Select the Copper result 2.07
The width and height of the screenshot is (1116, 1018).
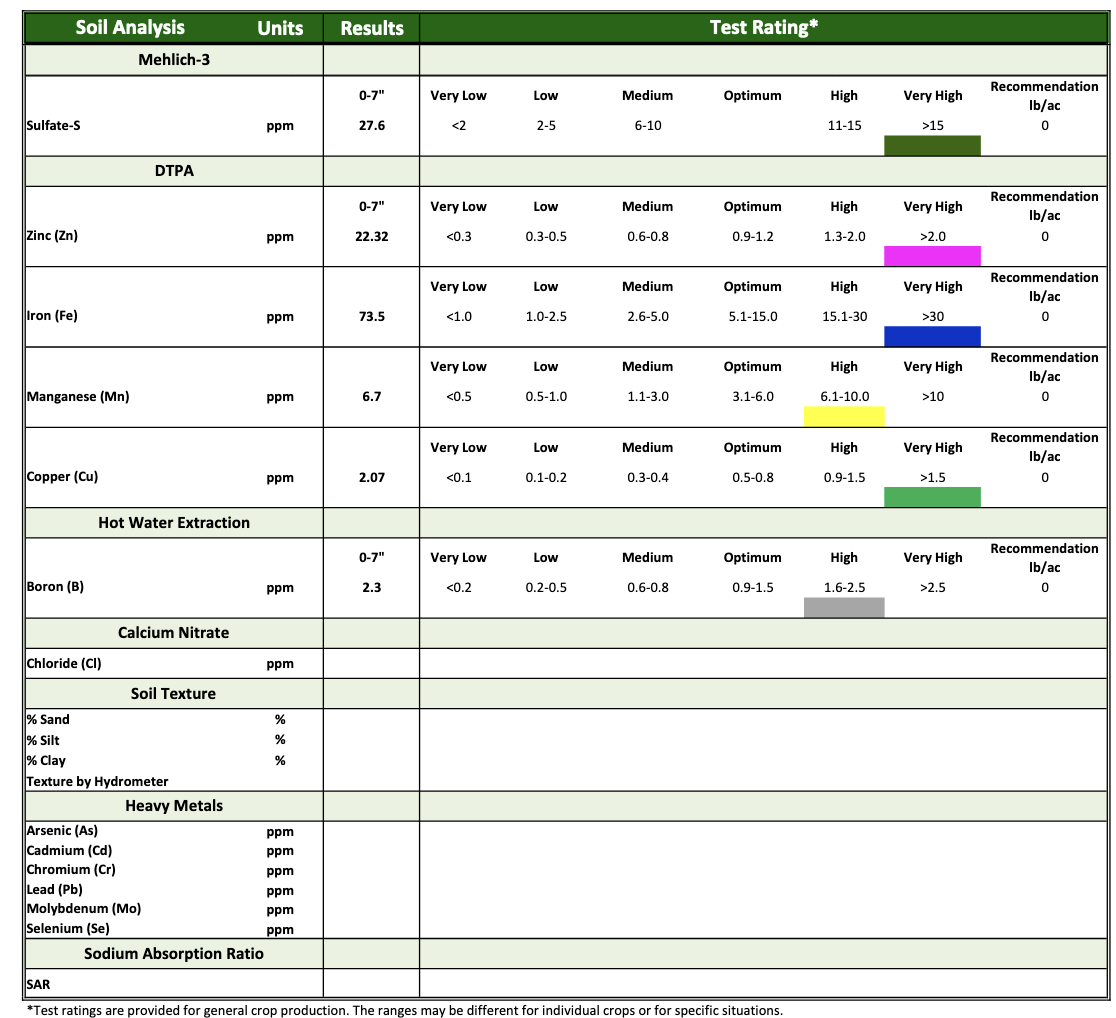coord(372,478)
